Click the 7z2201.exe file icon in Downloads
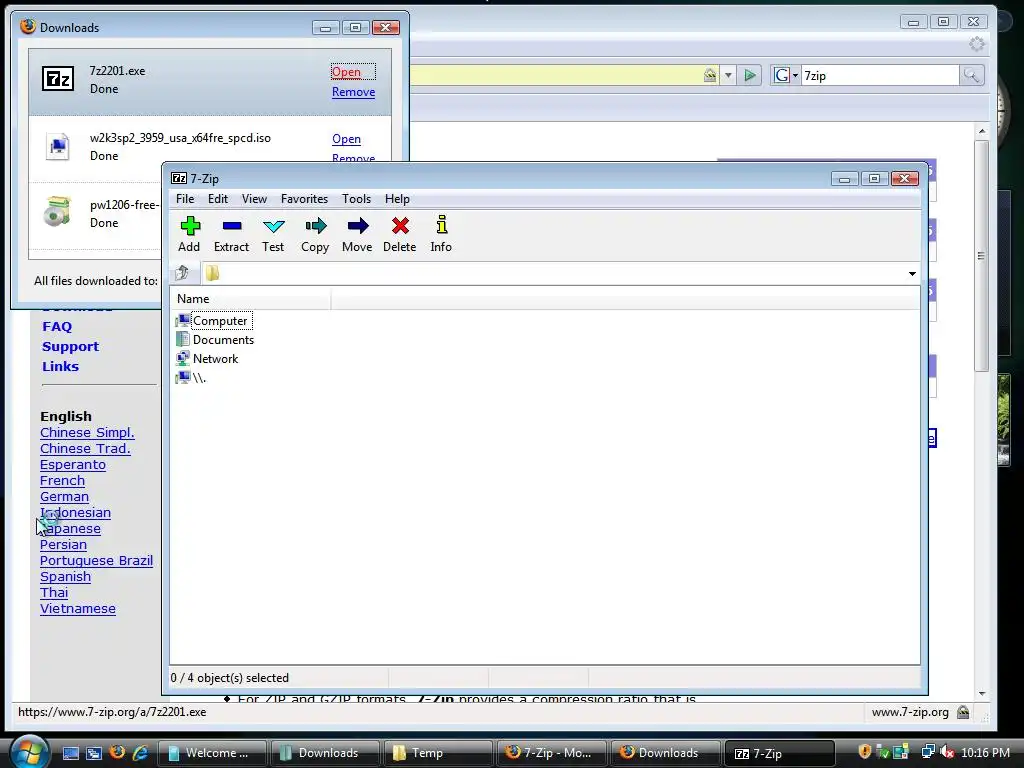The width and height of the screenshot is (1024, 768). [x=58, y=79]
